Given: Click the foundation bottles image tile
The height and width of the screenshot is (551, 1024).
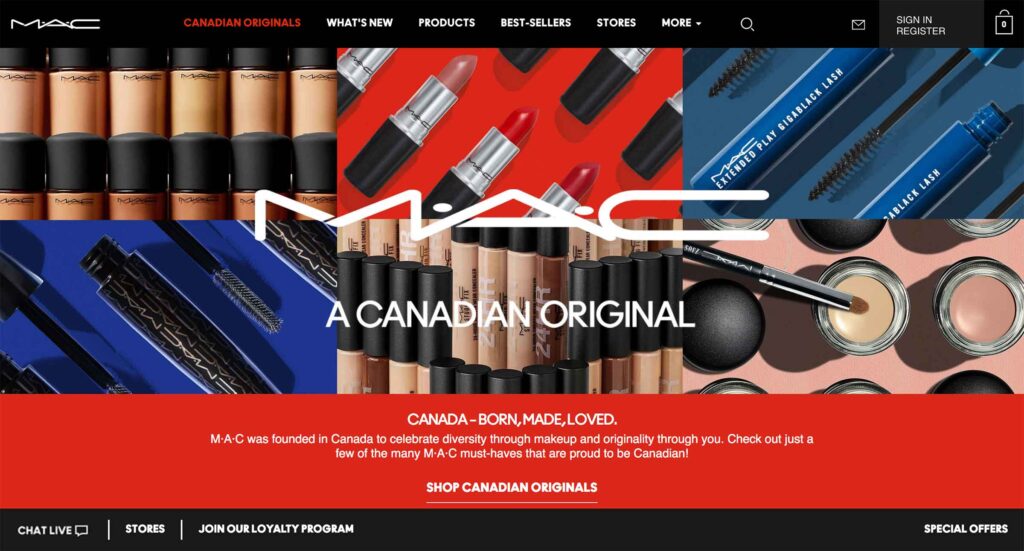Looking at the screenshot, I should [168, 133].
